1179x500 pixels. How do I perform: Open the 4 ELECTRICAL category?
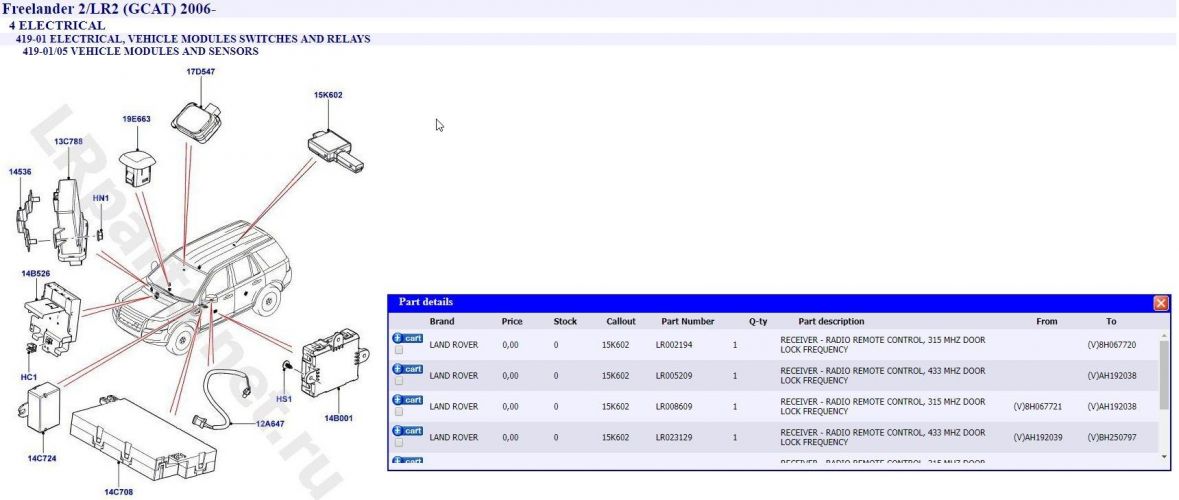tap(56, 26)
